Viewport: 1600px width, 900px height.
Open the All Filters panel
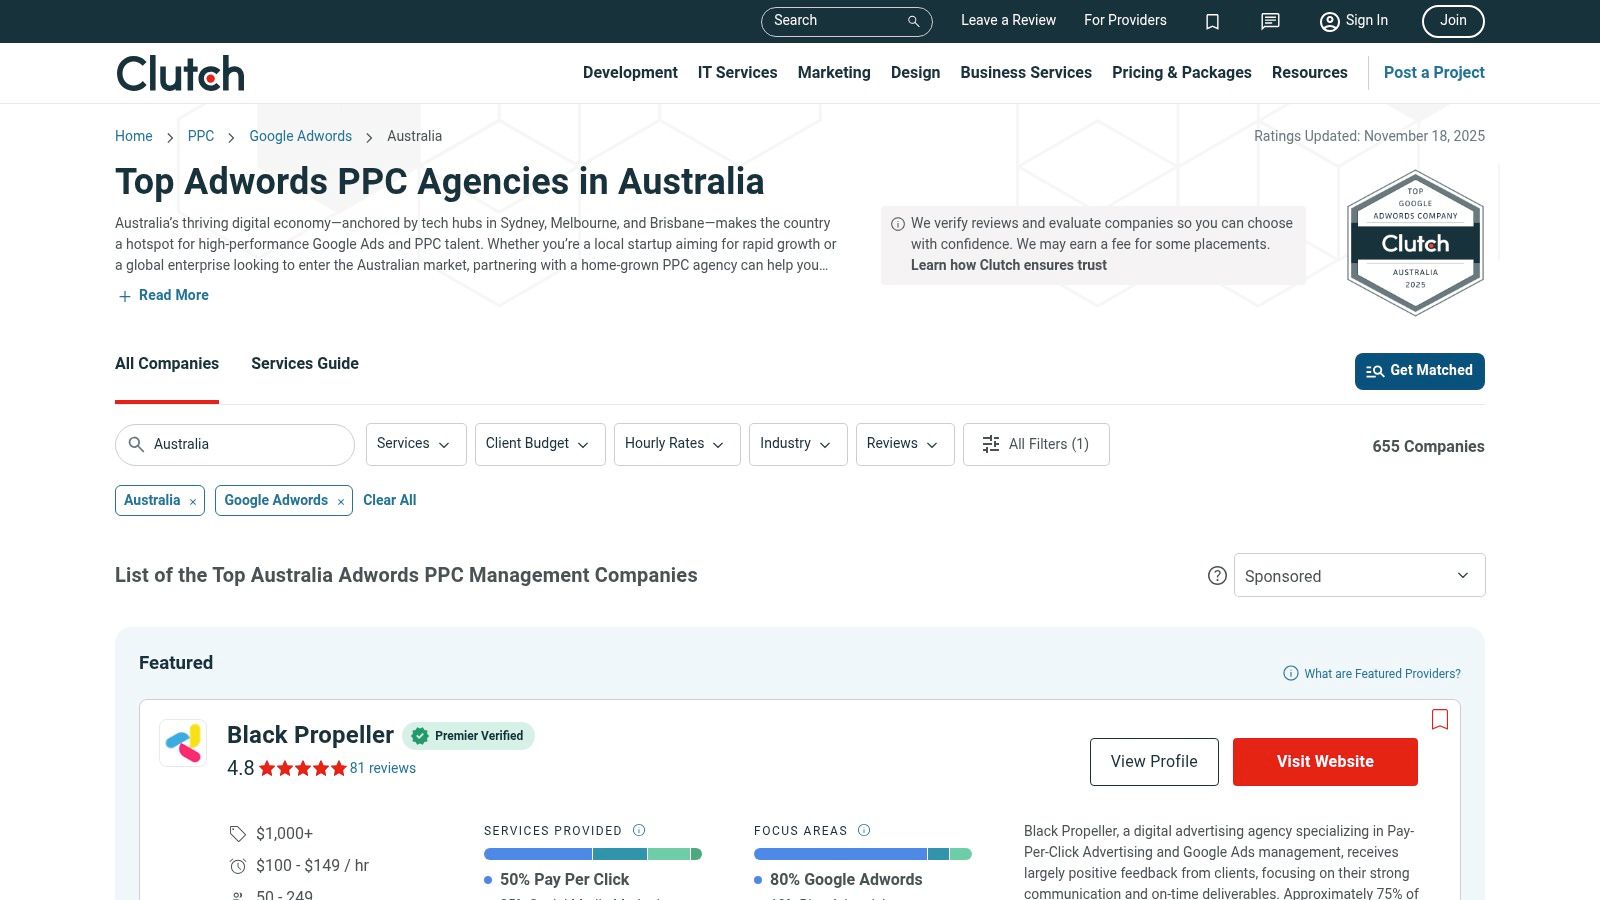pyautogui.click(x=1035, y=444)
